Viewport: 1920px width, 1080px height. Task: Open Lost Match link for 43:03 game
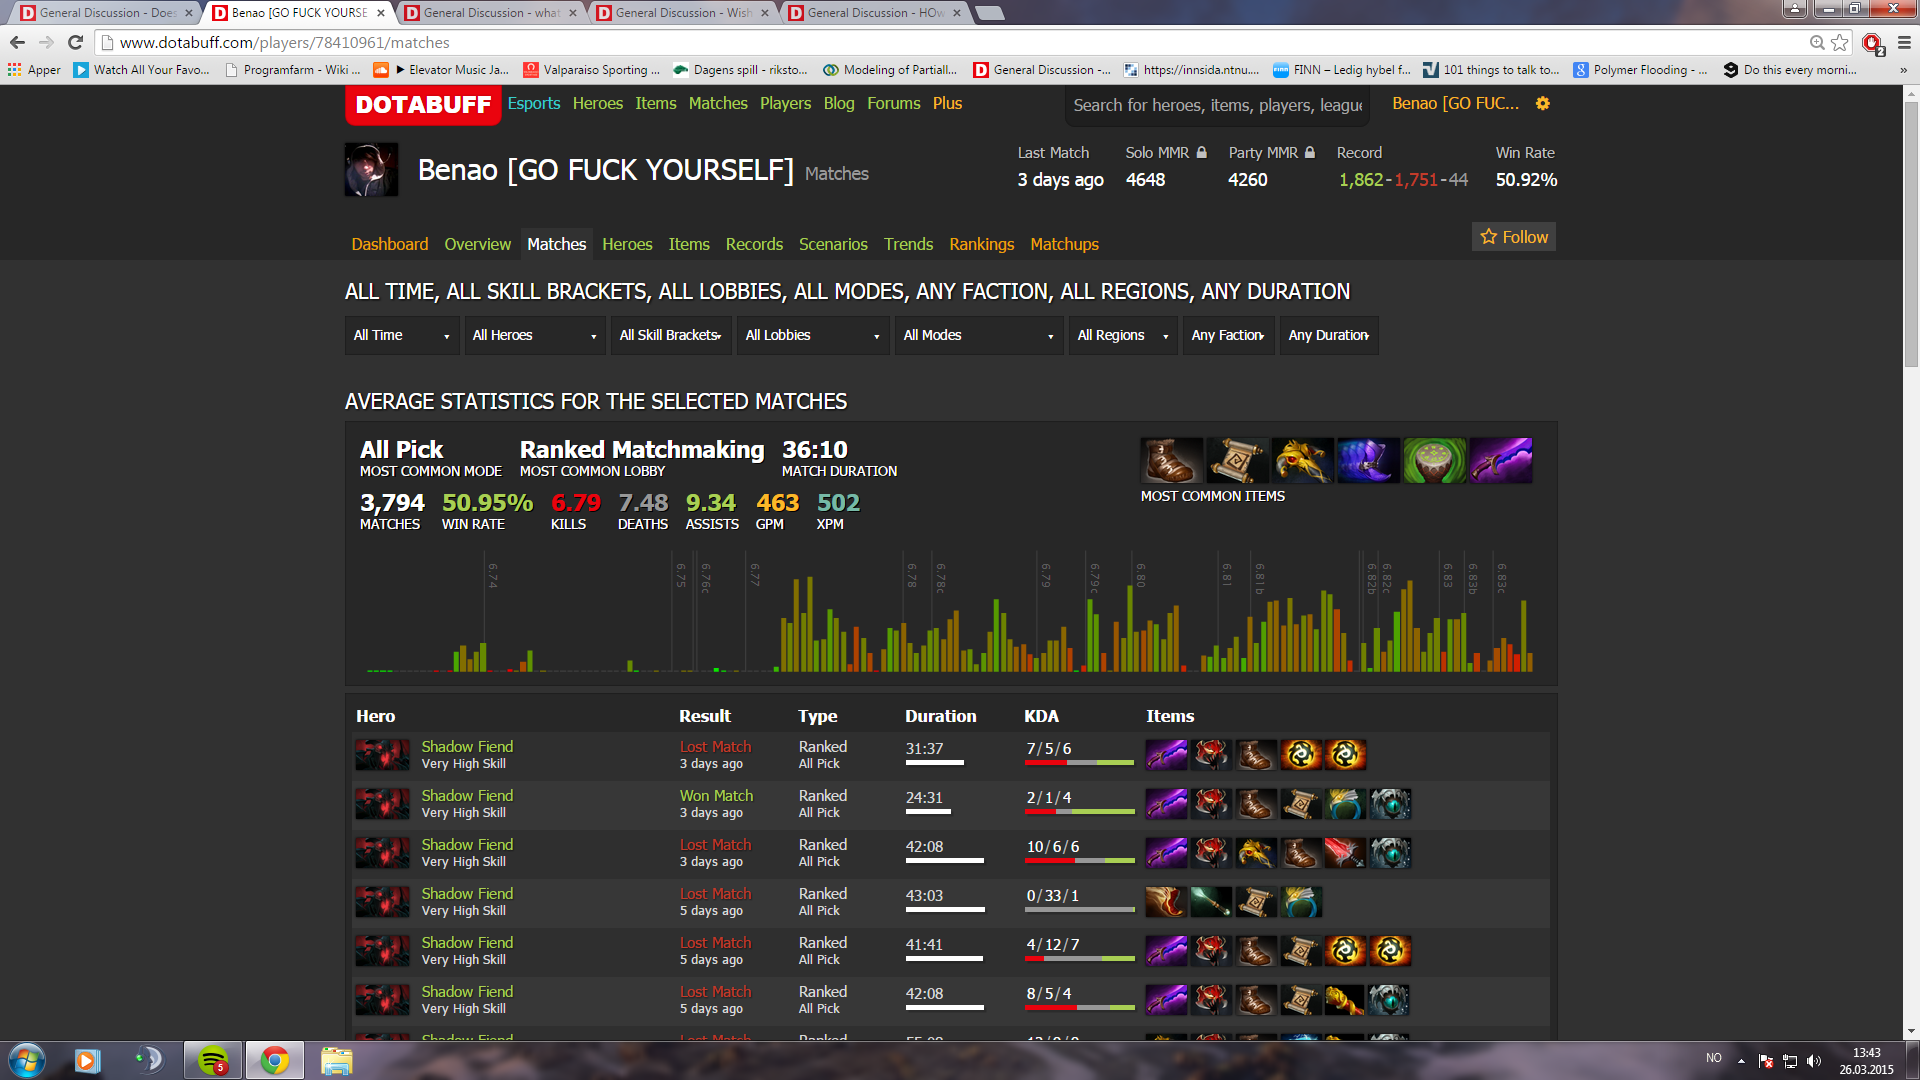click(715, 893)
